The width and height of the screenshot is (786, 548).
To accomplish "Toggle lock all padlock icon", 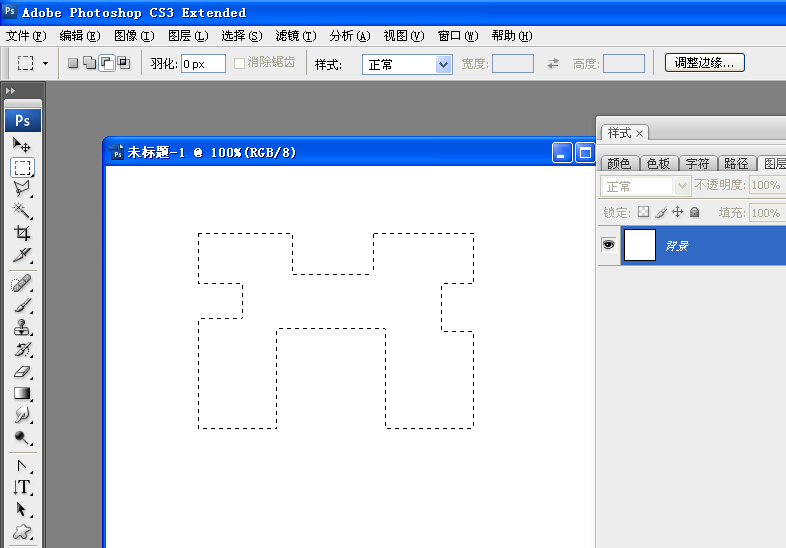I will click(x=694, y=212).
